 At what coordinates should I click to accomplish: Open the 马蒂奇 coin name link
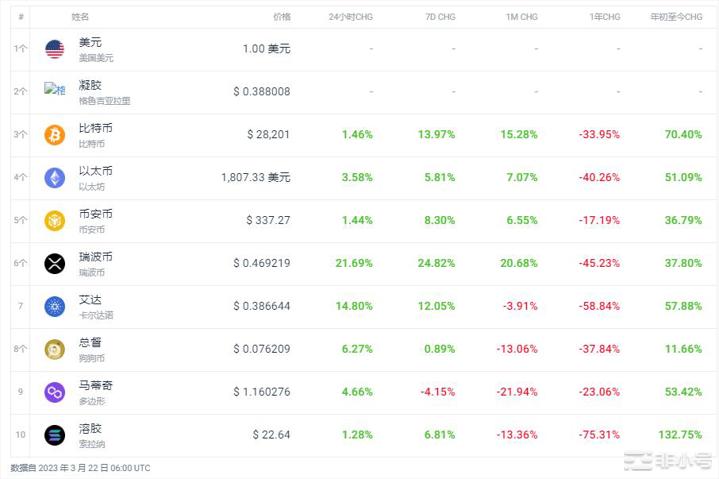pyautogui.click(x=95, y=385)
